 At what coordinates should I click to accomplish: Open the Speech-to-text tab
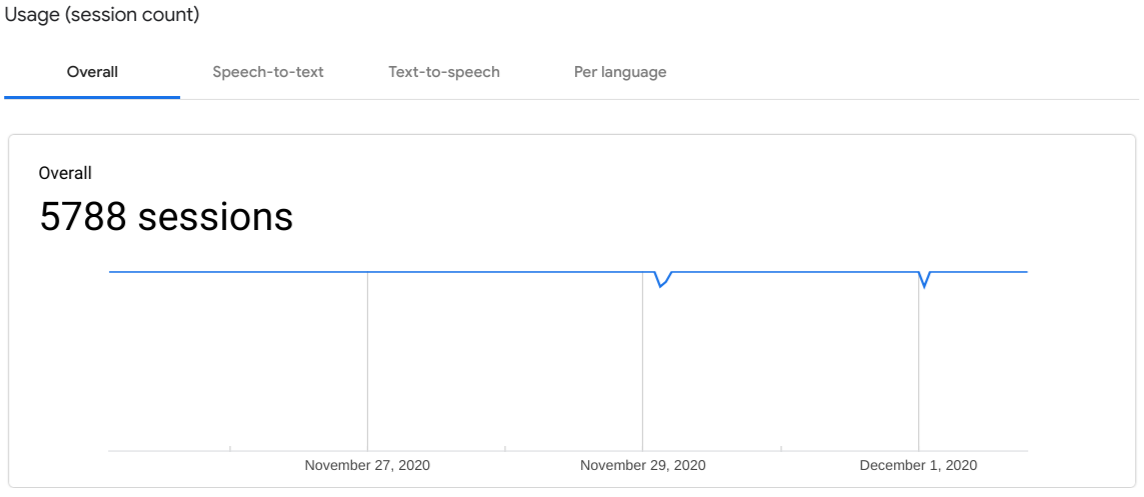point(268,72)
